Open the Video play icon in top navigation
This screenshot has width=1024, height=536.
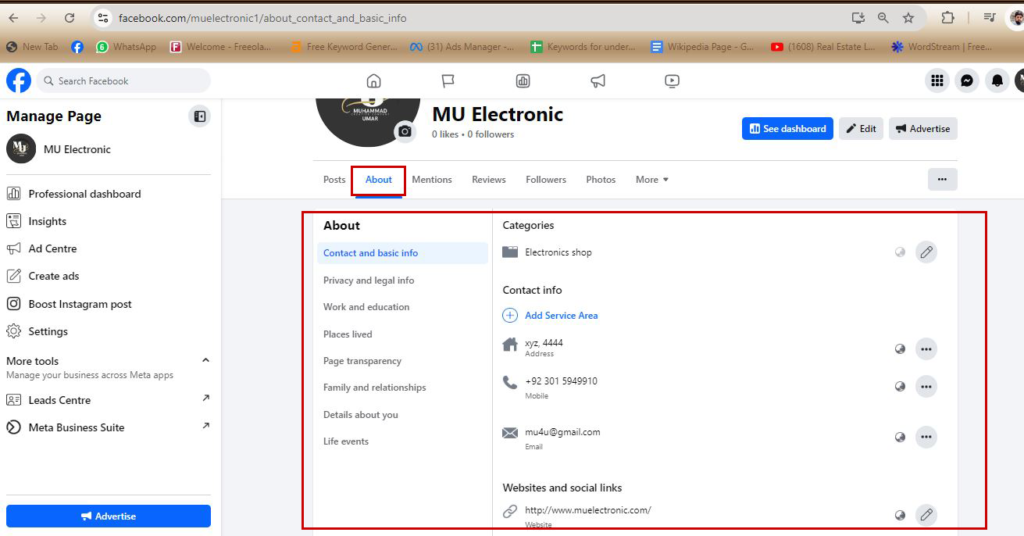click(672, 81)
